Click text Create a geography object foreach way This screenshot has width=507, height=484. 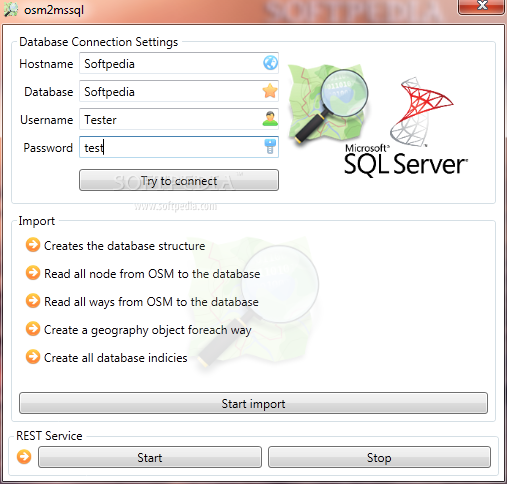[148, 330]
